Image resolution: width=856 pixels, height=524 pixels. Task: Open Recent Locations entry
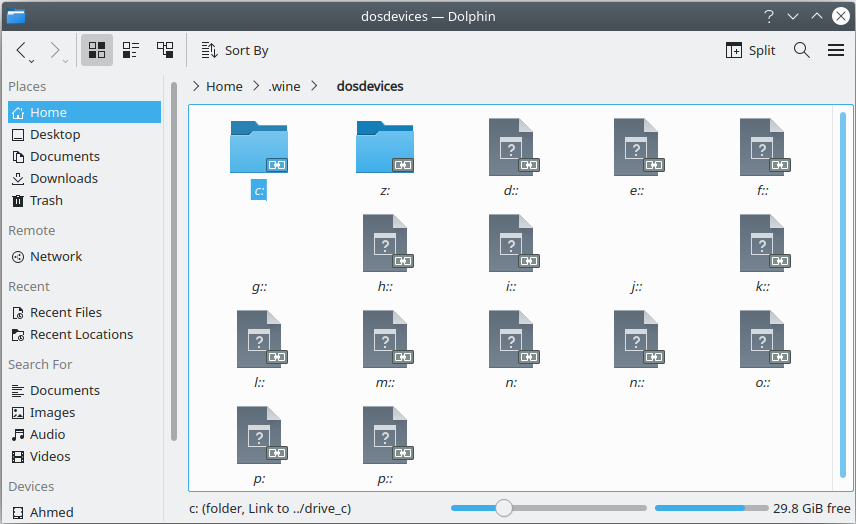(85, 335)
